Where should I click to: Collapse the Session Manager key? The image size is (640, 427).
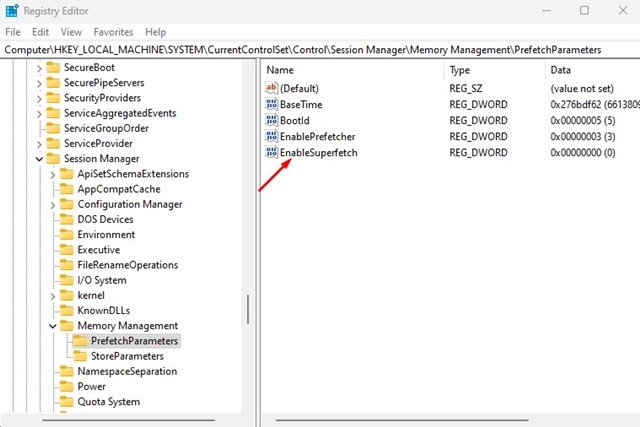coord(39,159)
